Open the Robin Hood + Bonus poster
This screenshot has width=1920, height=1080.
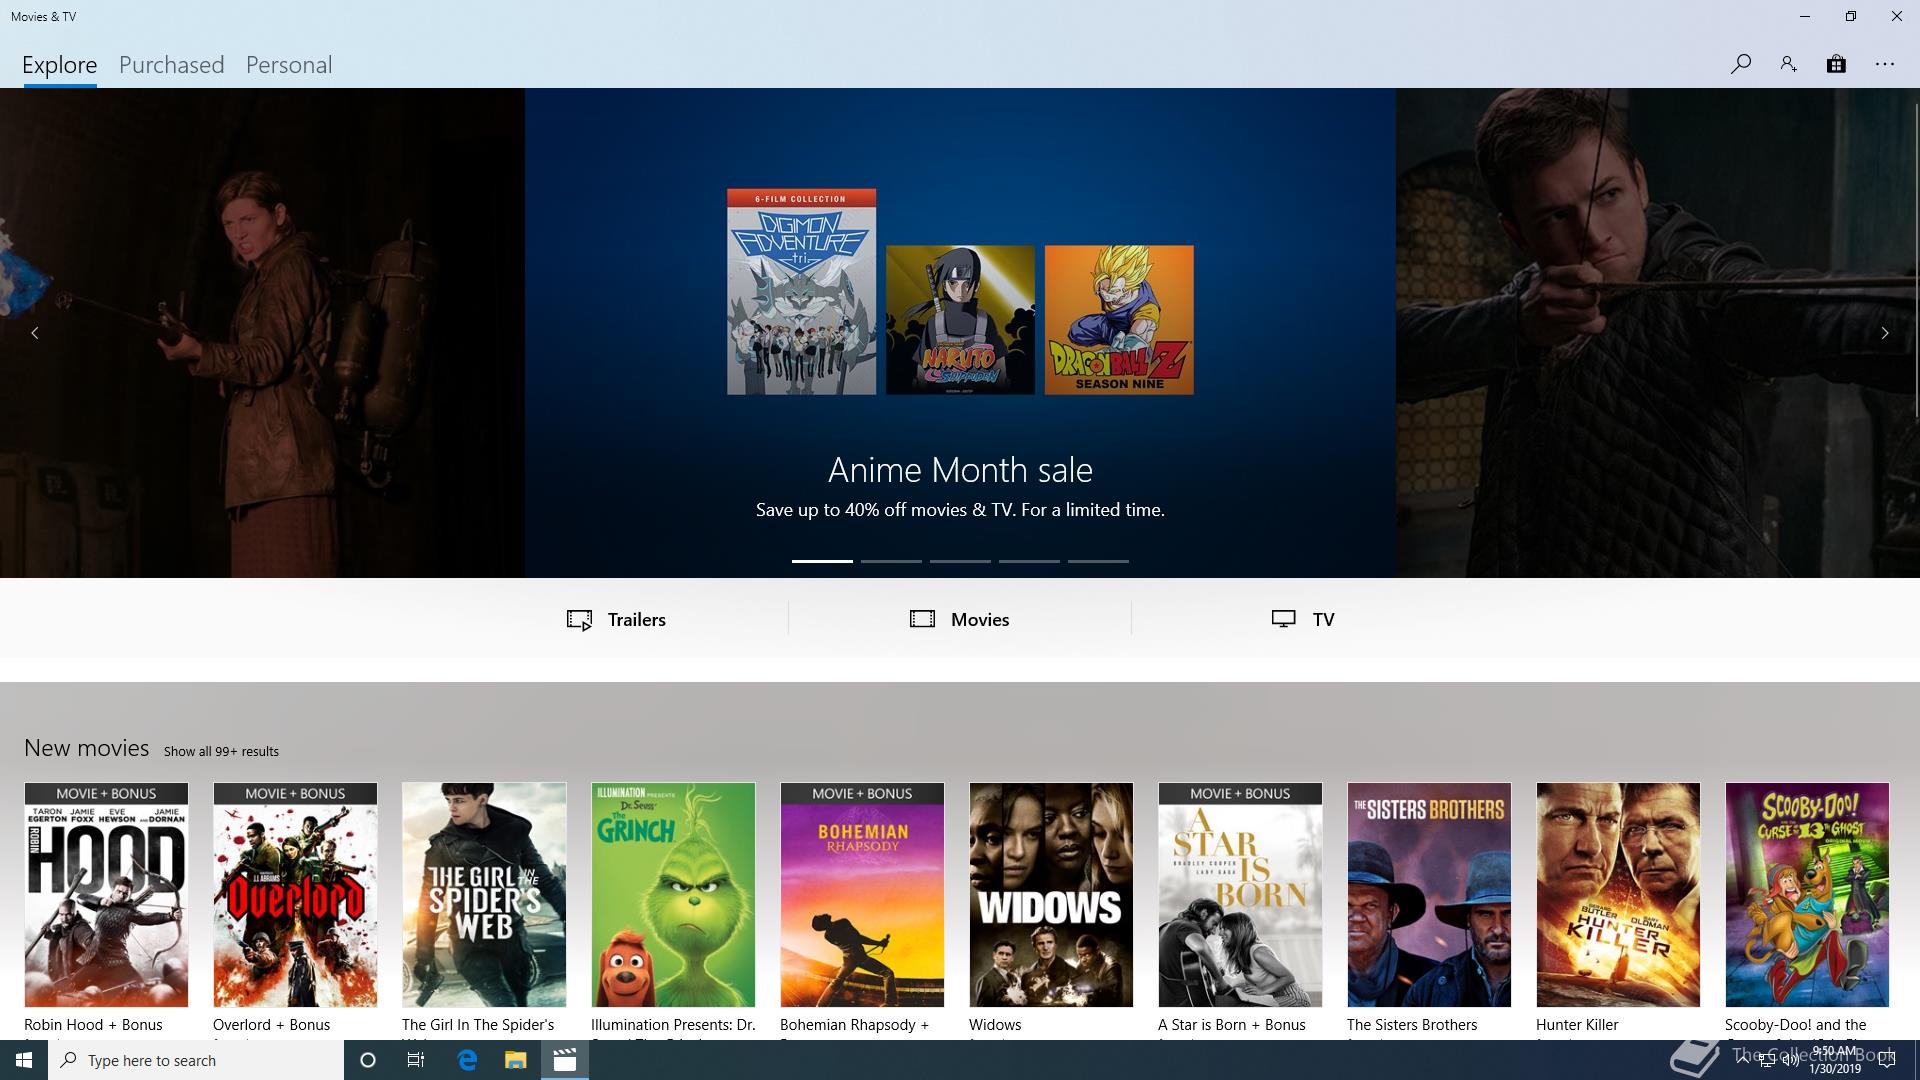coord(106,895)
